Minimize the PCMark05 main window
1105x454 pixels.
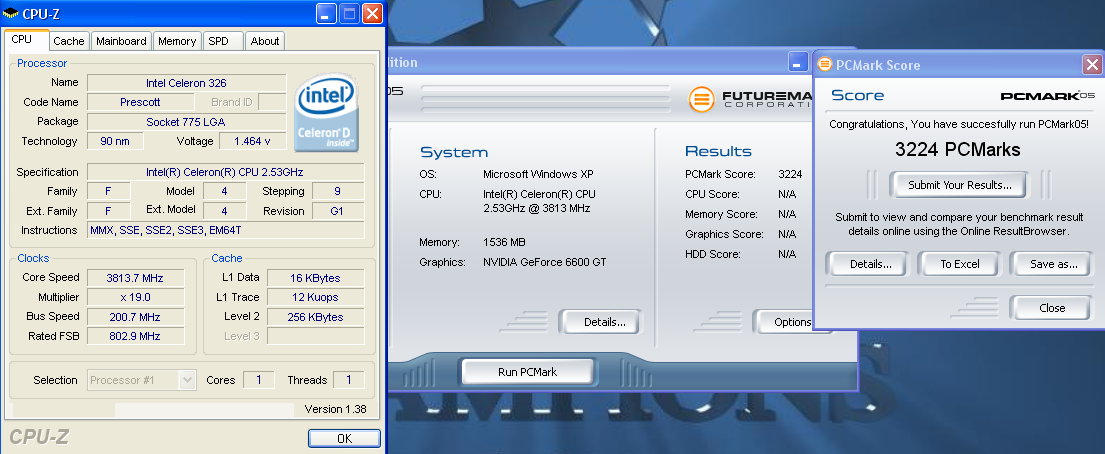tap(798, 62)
